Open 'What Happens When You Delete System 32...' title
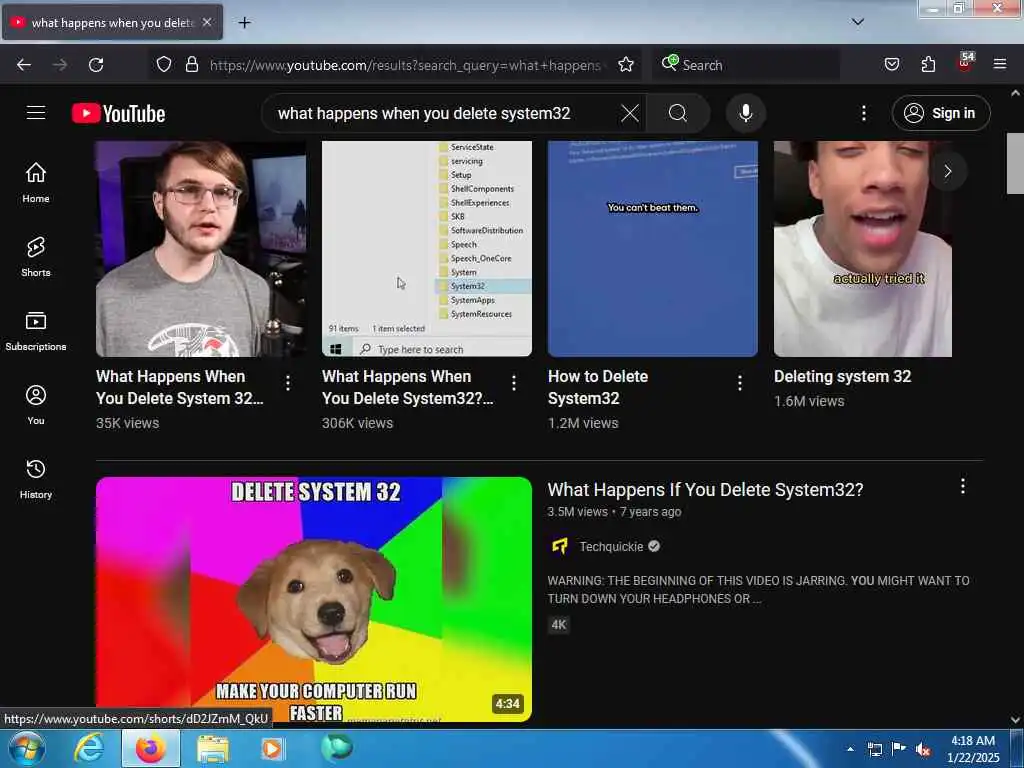The height and width of the screenshot is (768, 1024). tap(180, 387)
